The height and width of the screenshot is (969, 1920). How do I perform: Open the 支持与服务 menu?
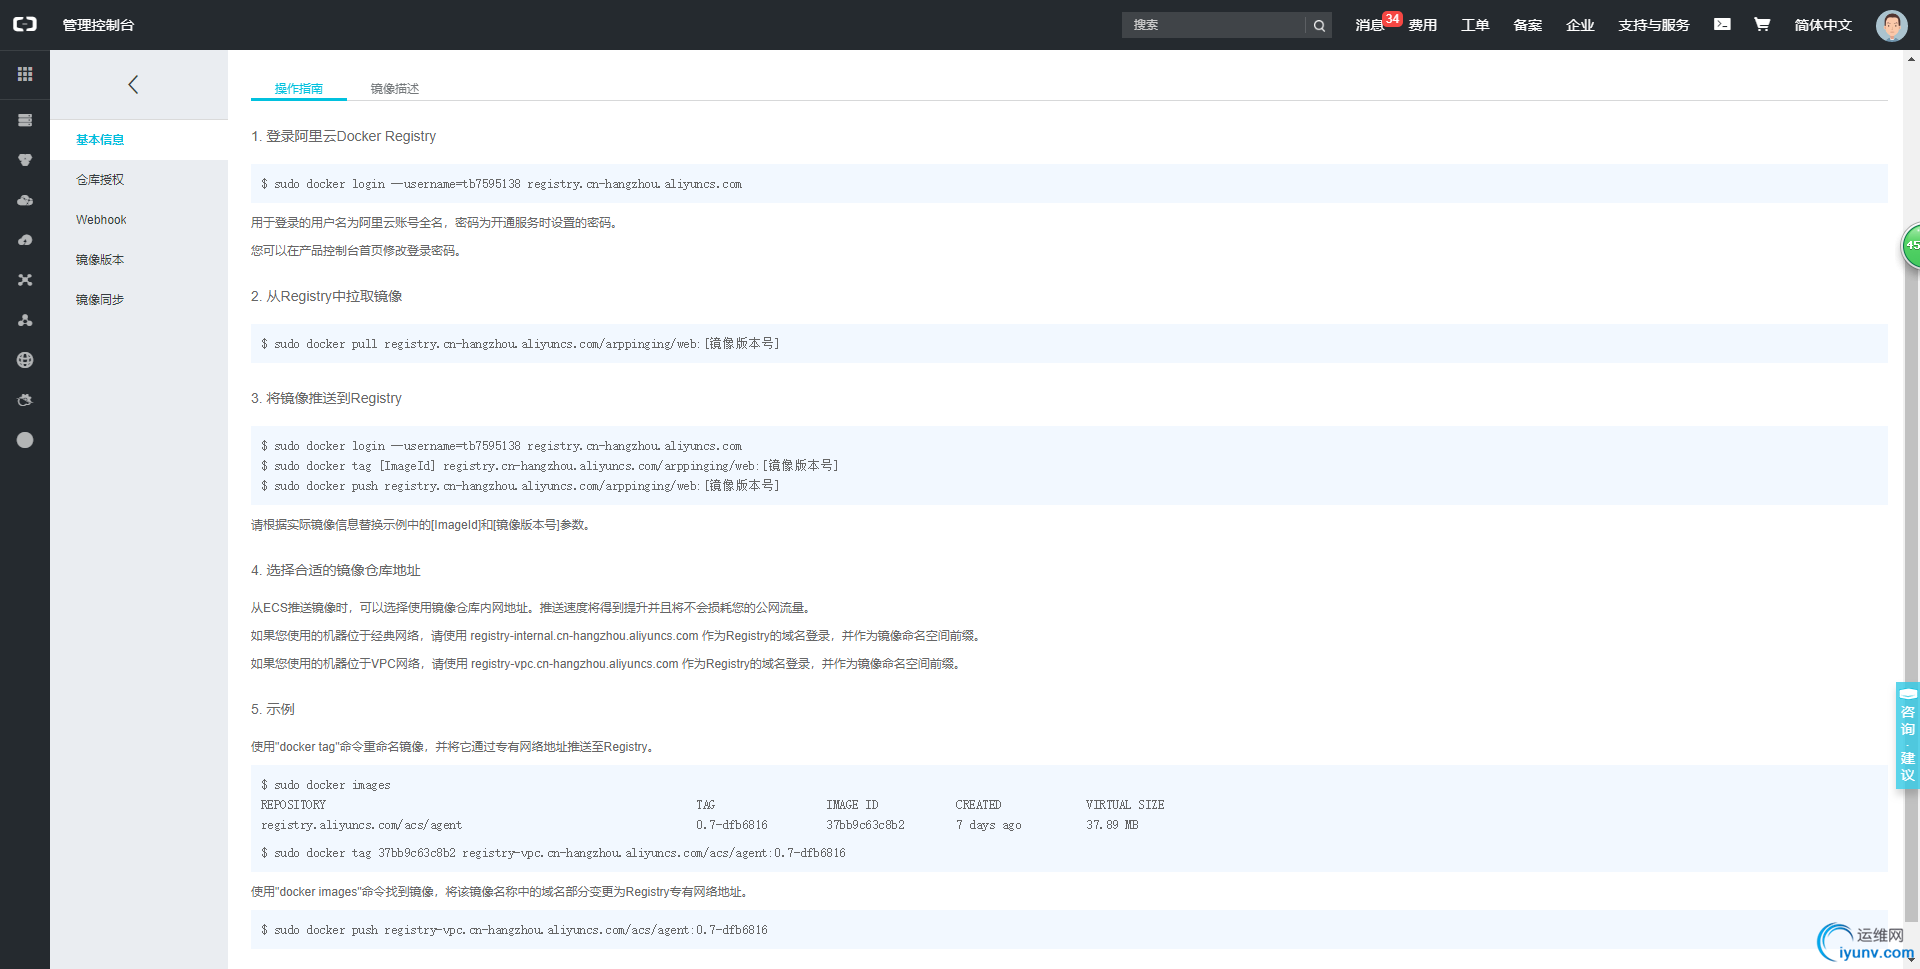click(1654, 25)
